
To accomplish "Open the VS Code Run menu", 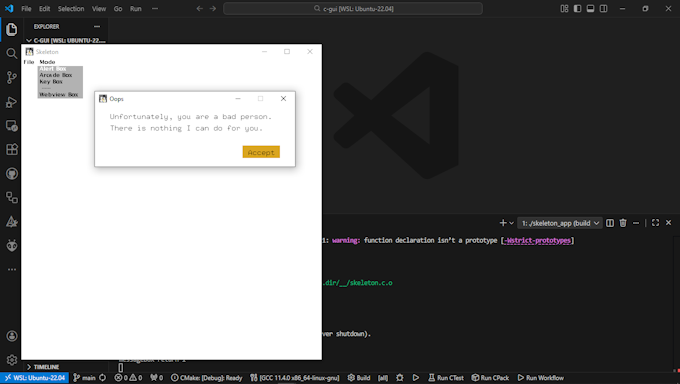I will pyautogui.click(x=136, y=9).
